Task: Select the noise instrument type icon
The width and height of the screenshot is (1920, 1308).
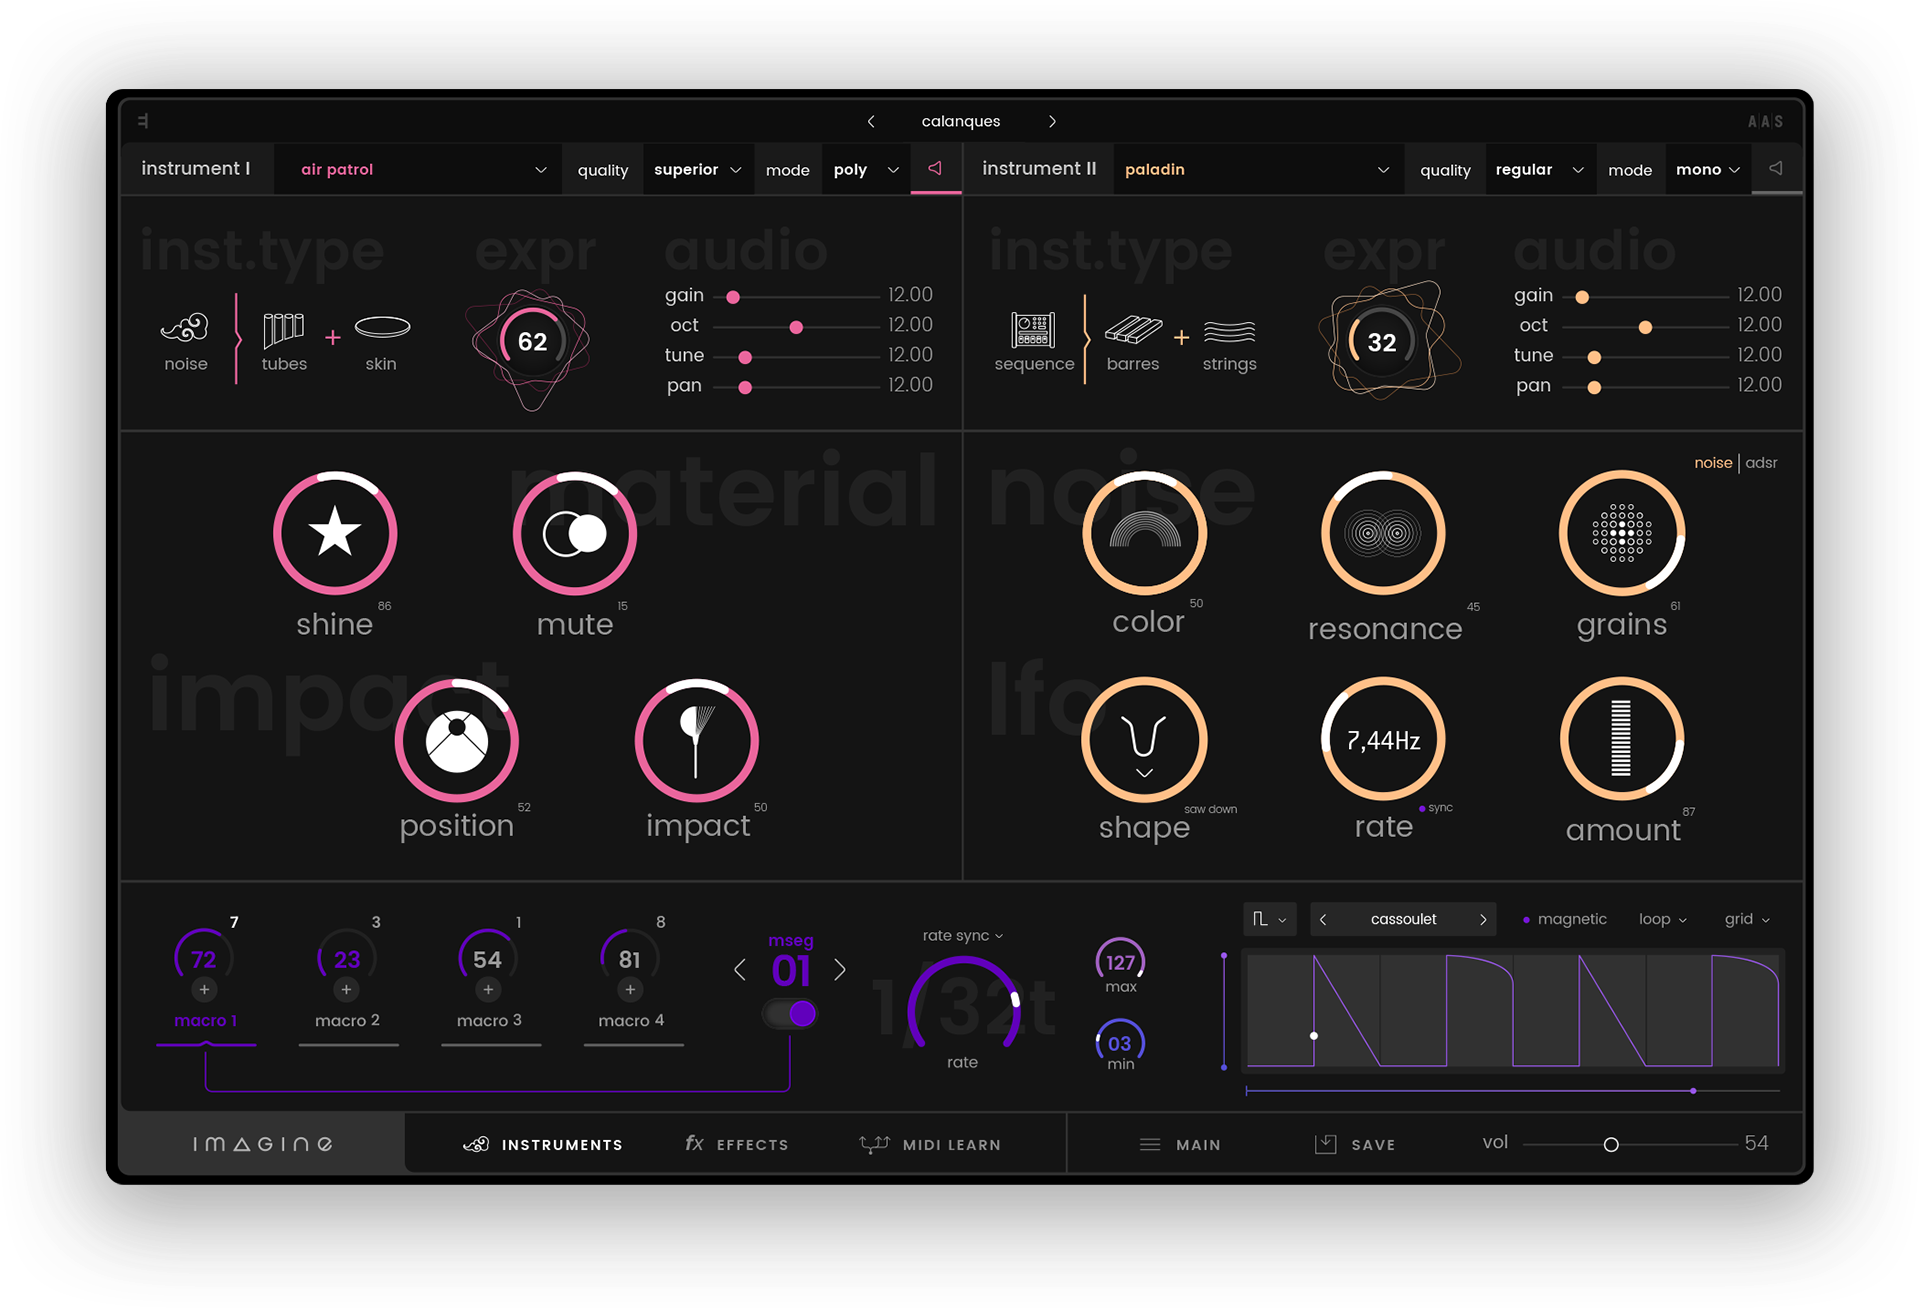Action: coord(185,328)
